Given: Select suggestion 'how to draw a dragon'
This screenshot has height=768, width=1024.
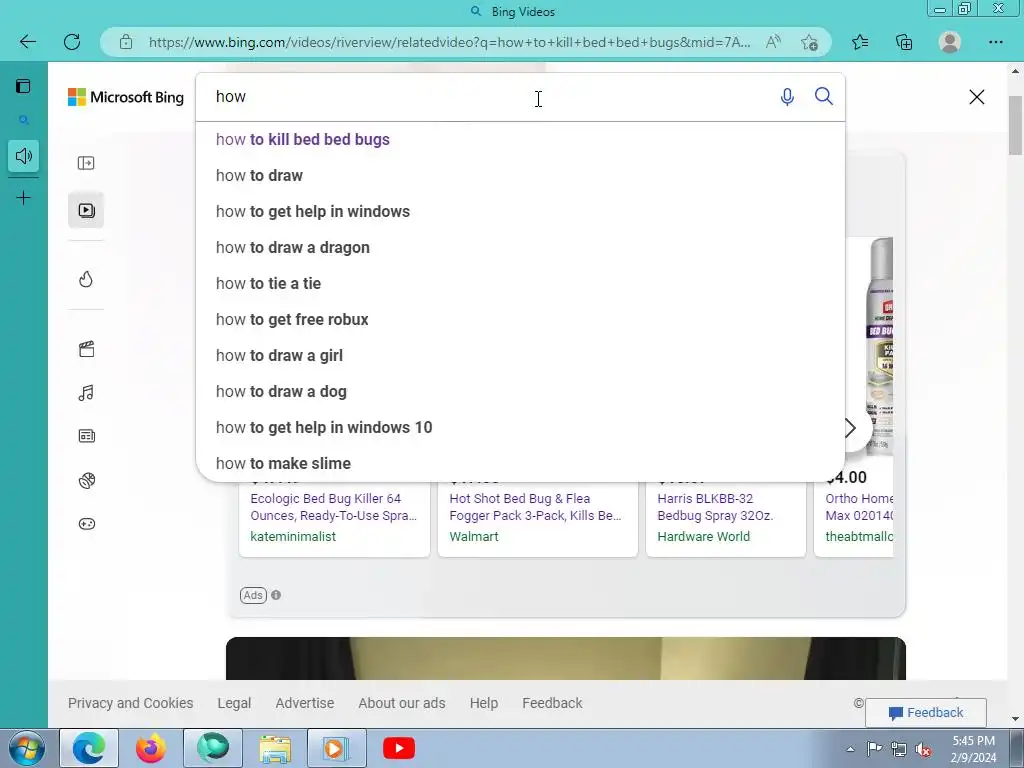Looking at the screenshot, I should (520, 248).
